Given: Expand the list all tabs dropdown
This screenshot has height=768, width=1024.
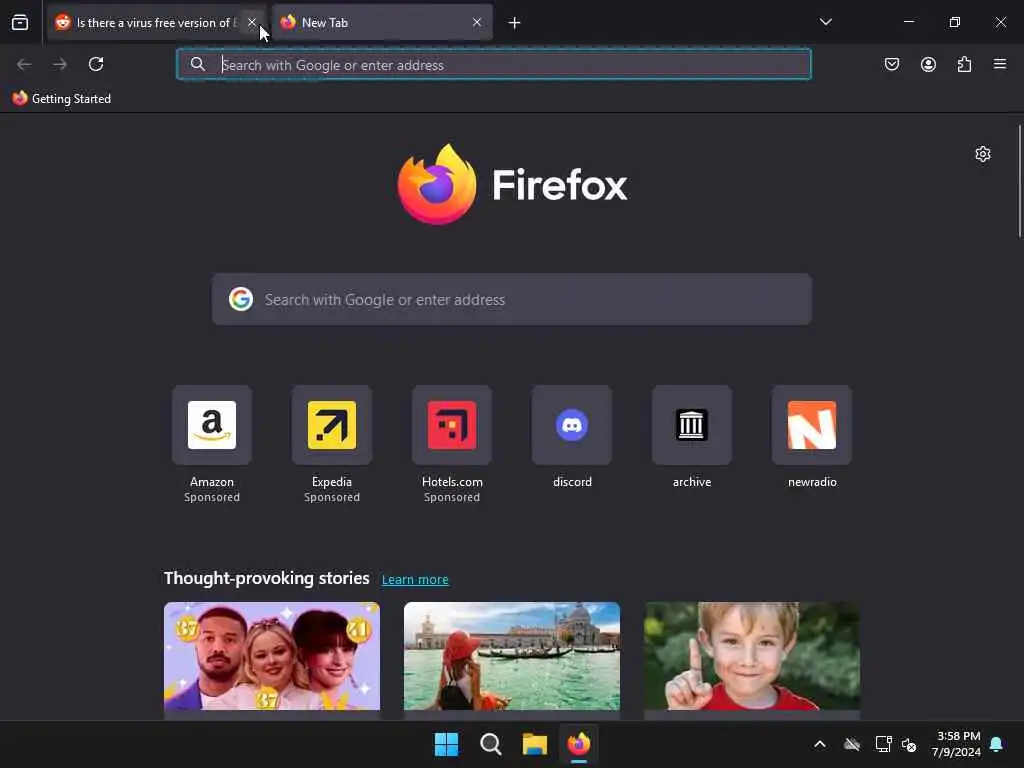Looking at the screenshot, I should coord(825,22).
